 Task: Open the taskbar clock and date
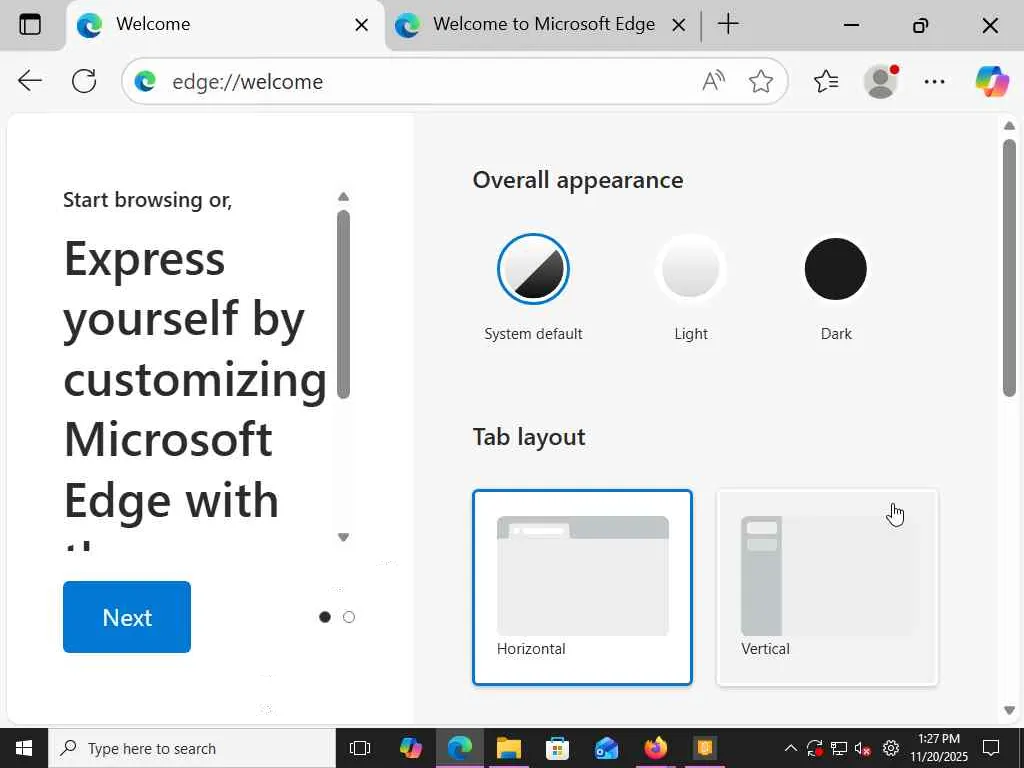(939, 748)
